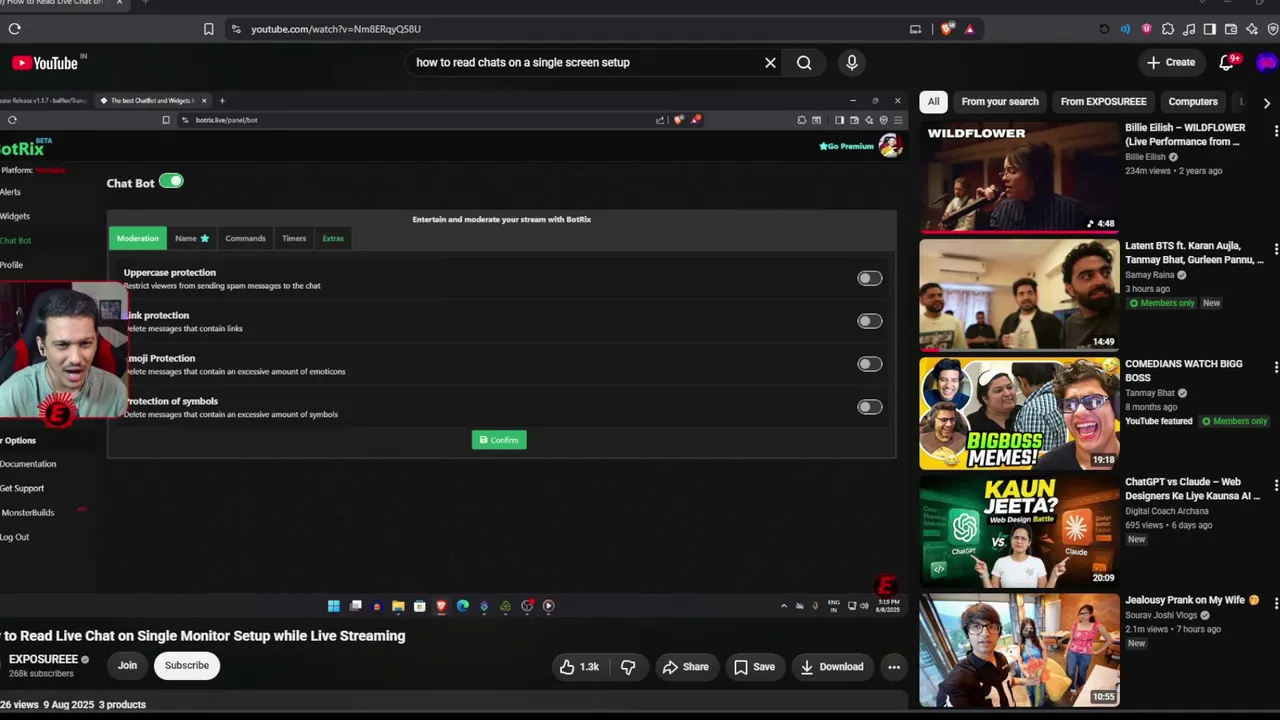The width and height of the screenshot is (1280, 720).
Task: Clear the YouTube search text with the X
Action: tap(770, 63)
